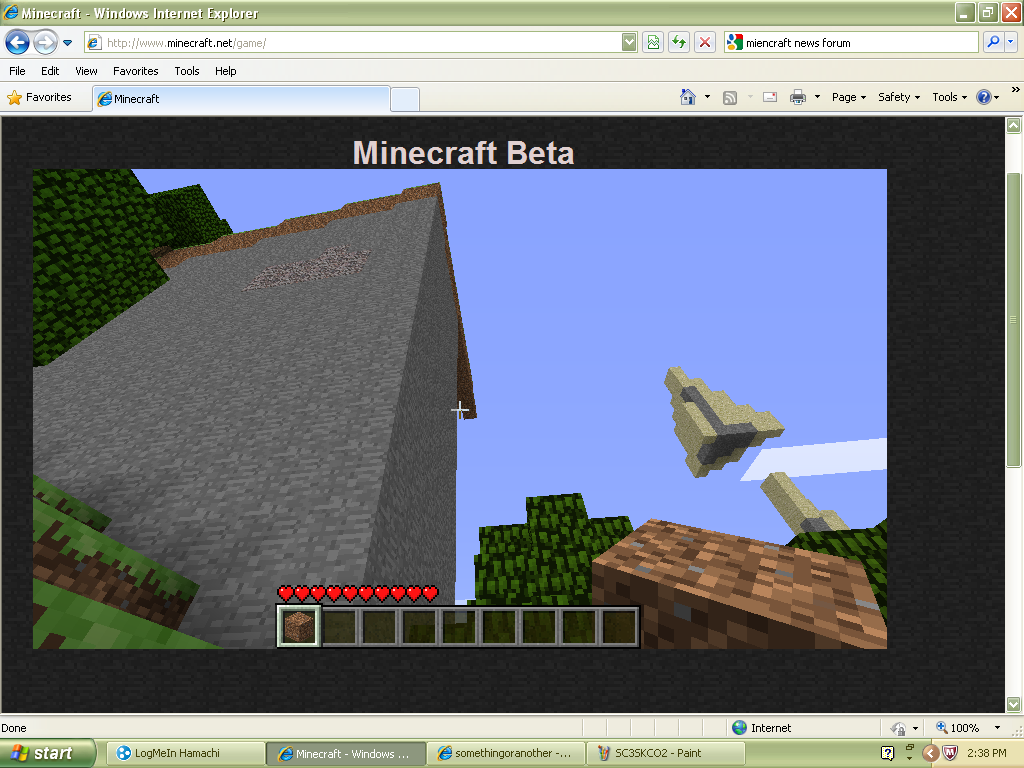Open the Safety command bar menu
1024x768 pixels.
click(x=899, y=97)
